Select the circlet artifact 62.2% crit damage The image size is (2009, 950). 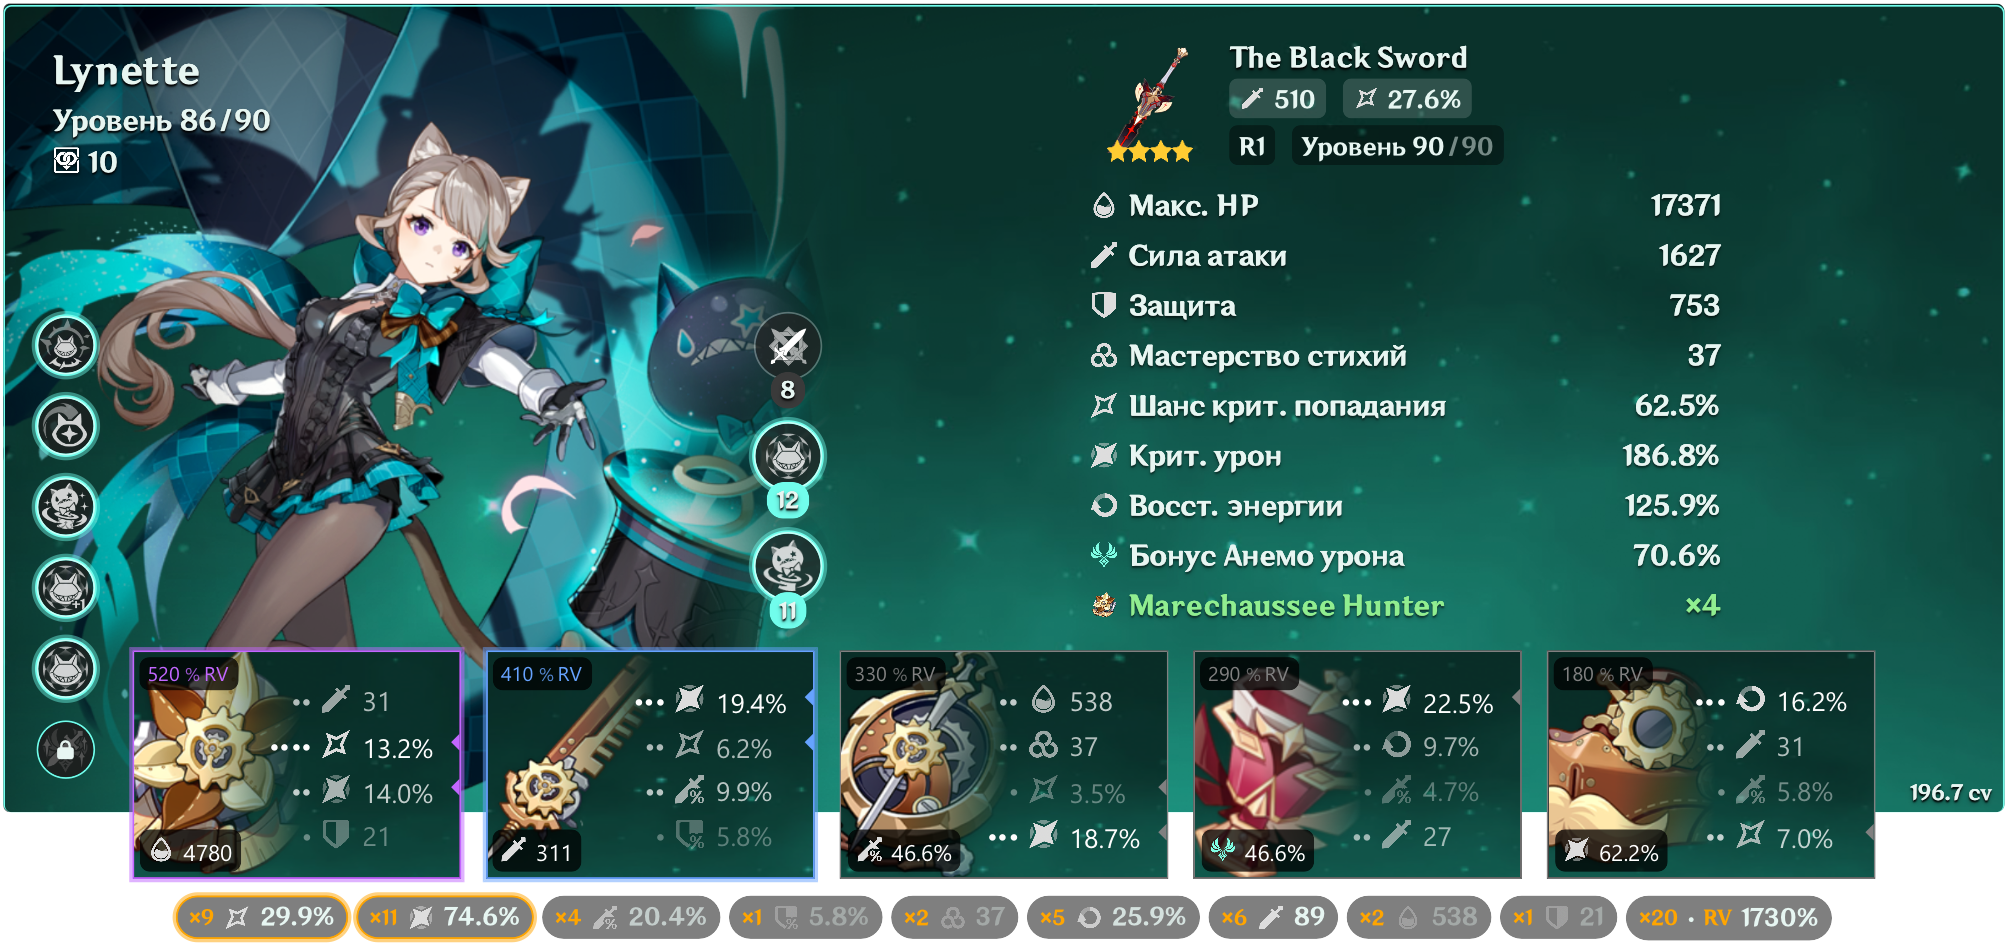(x=1711, y=765)
